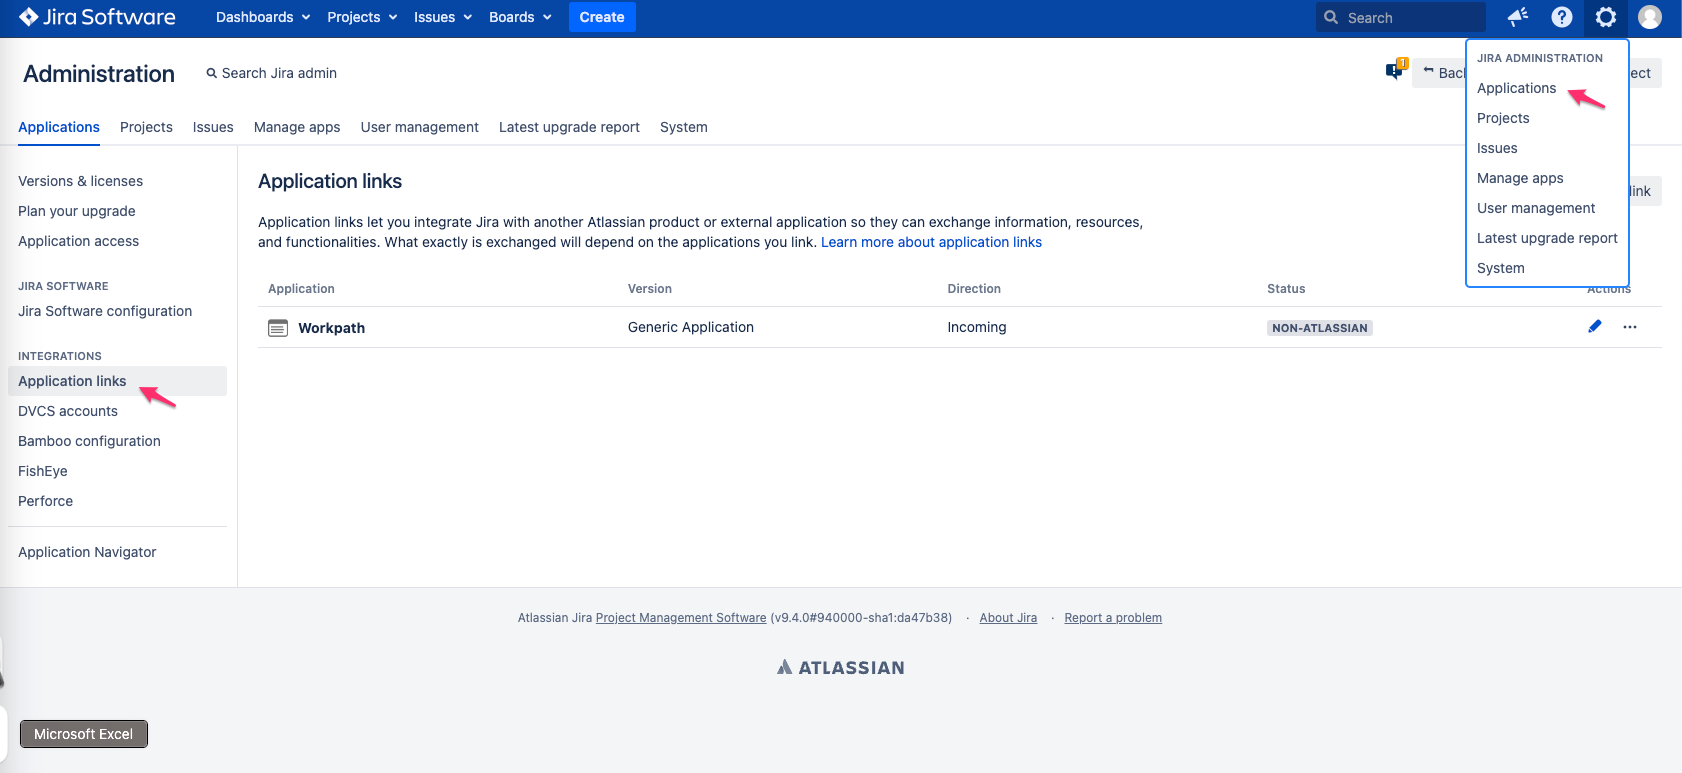Open the Report a problem footer link
The width and height of the screenshot is (1682, 773).
(x=1113, y=618)
